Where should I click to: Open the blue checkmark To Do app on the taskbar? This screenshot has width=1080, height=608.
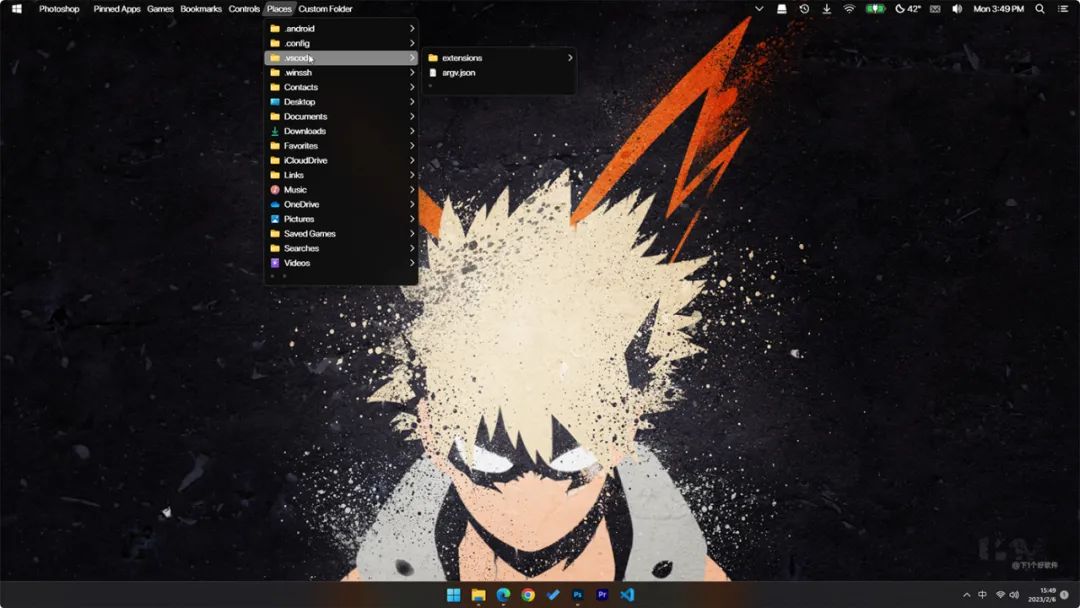[x=552, y=594]
